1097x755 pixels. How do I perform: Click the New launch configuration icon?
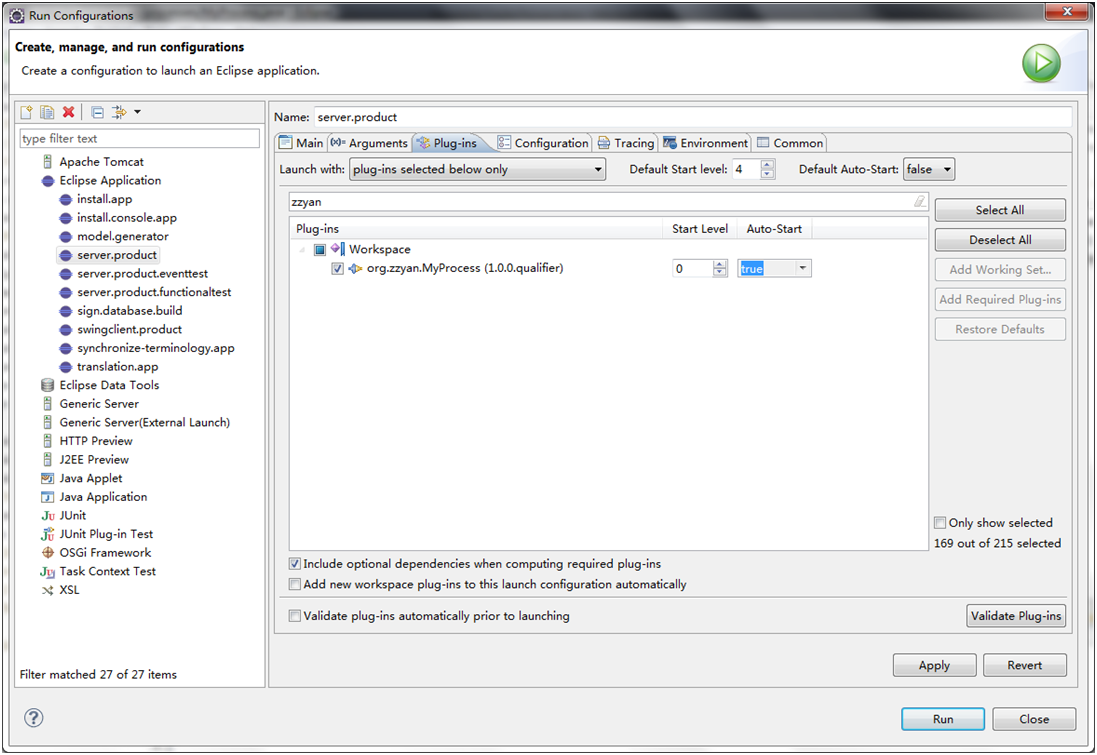(27, 112)
